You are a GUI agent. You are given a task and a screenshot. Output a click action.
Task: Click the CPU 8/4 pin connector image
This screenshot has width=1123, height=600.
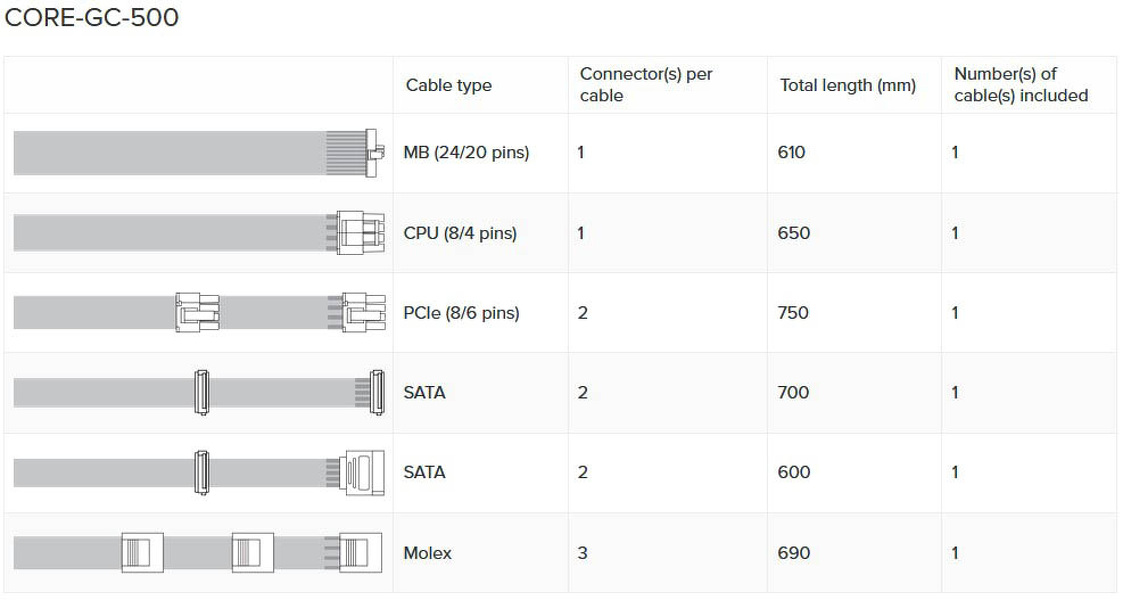[361, 233]
